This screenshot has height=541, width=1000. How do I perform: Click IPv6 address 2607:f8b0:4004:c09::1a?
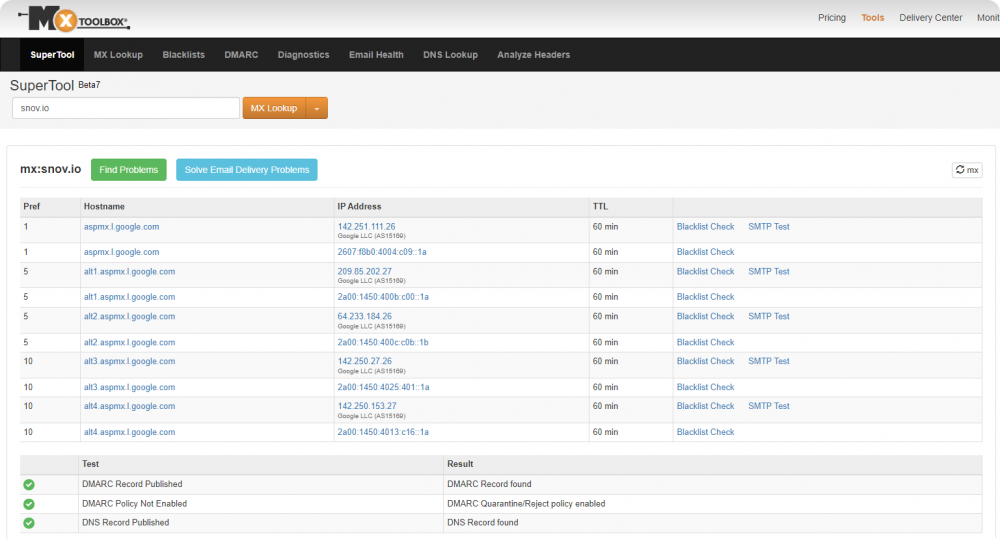pyautogui.click(x=382, y=253)
